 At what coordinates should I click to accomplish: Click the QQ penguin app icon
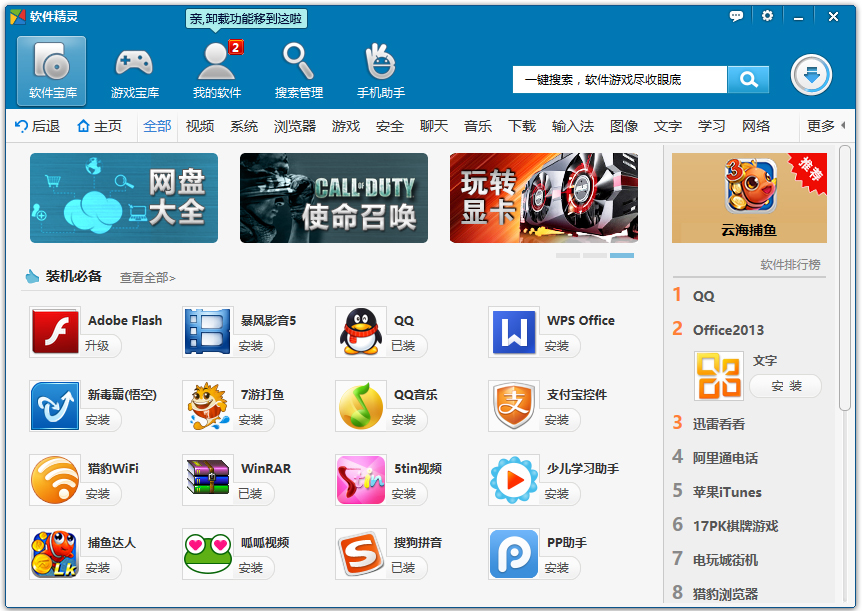point(360,330)
